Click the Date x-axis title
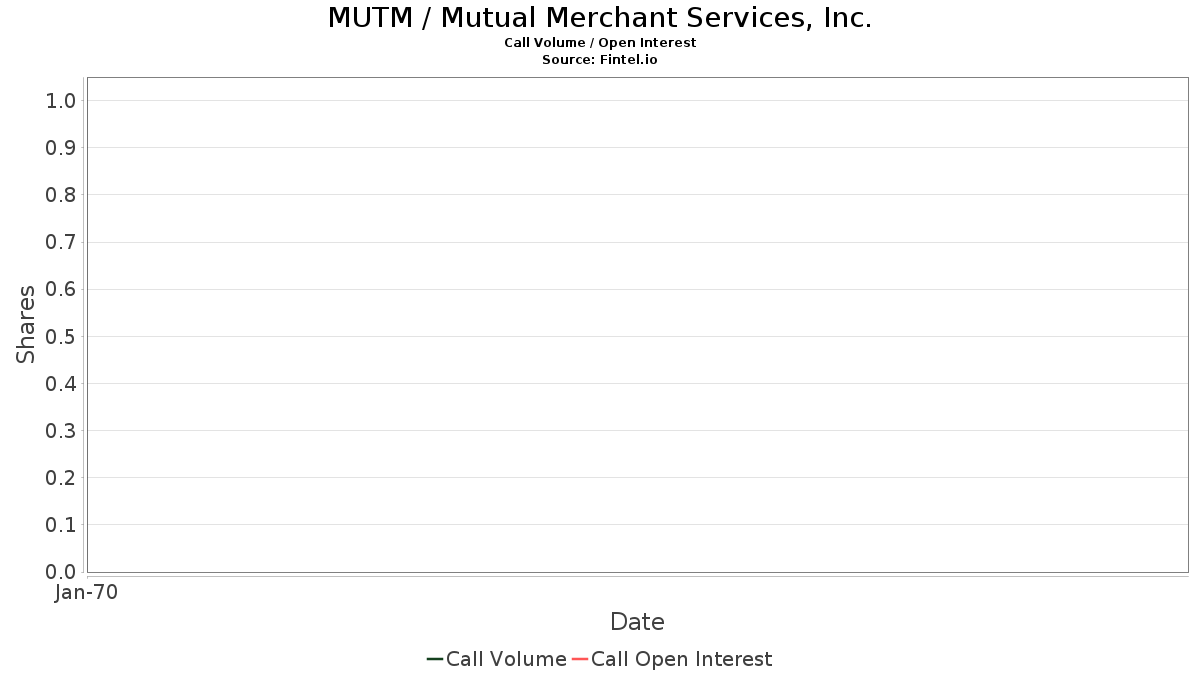 click(x=637, y=622)
